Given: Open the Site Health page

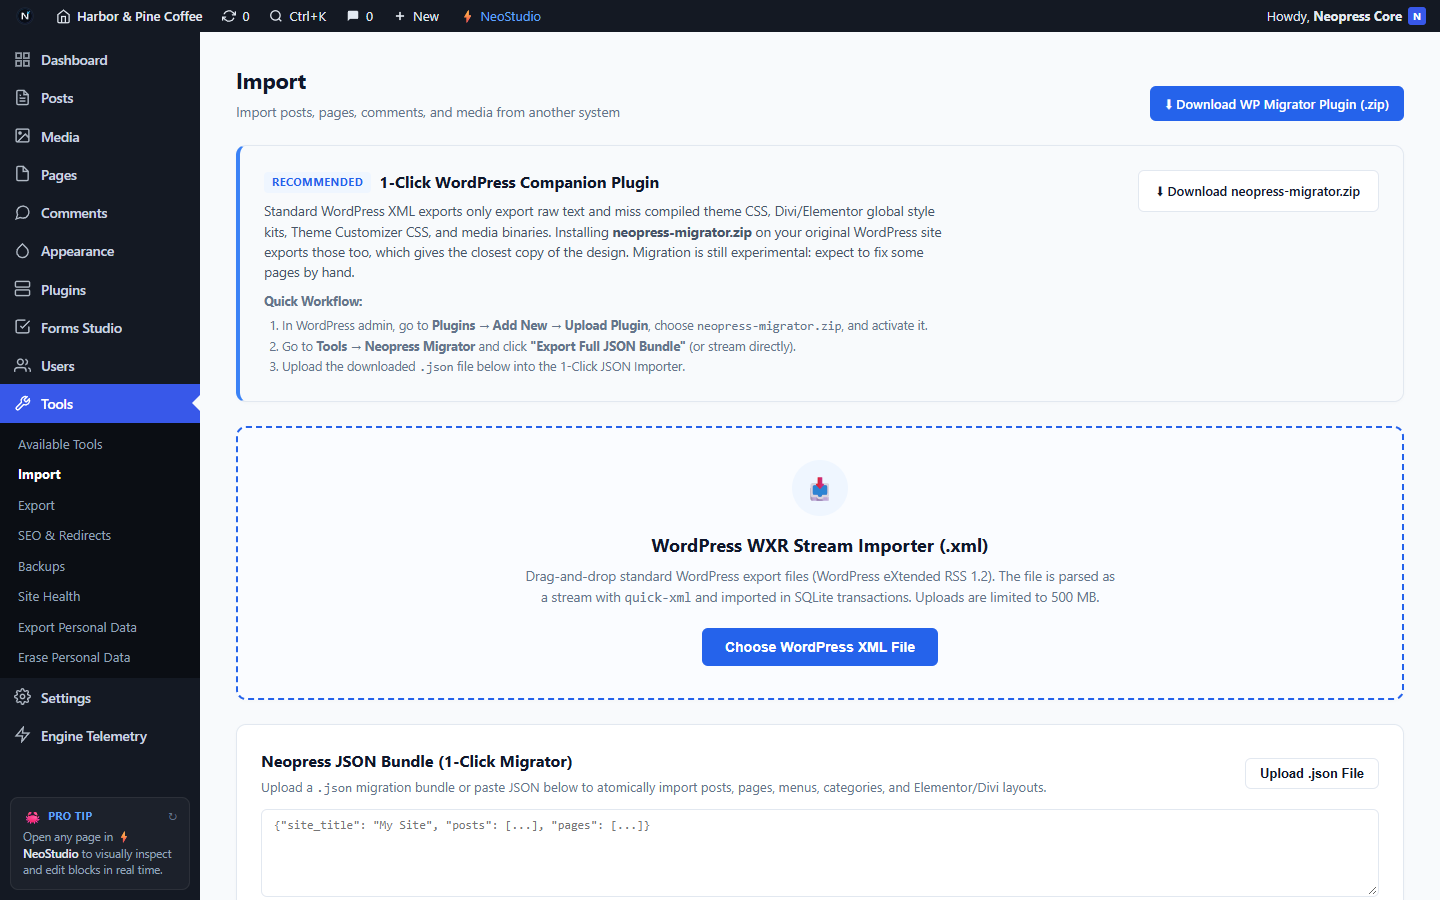Looking at the screenshot, I should 49,596.
